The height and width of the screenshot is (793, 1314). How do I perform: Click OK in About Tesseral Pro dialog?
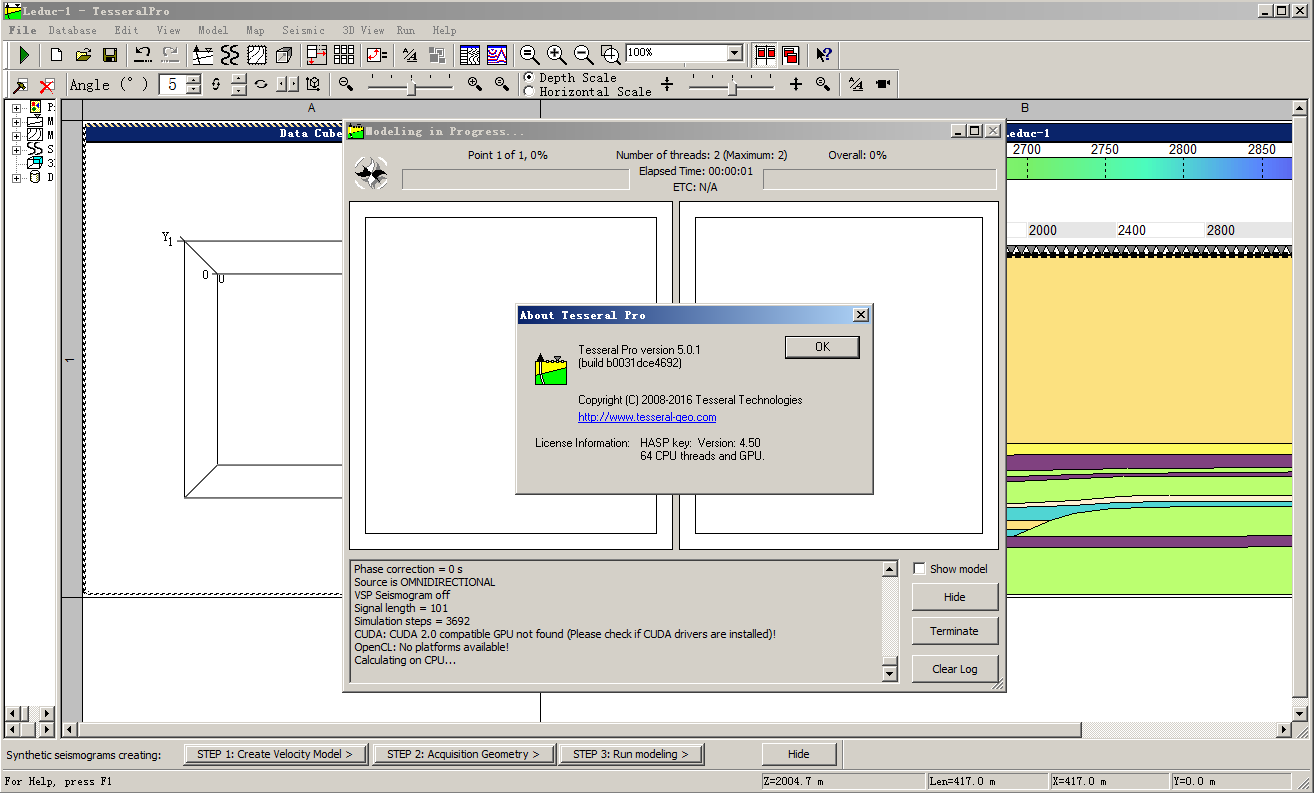click(x=822, y=347)
